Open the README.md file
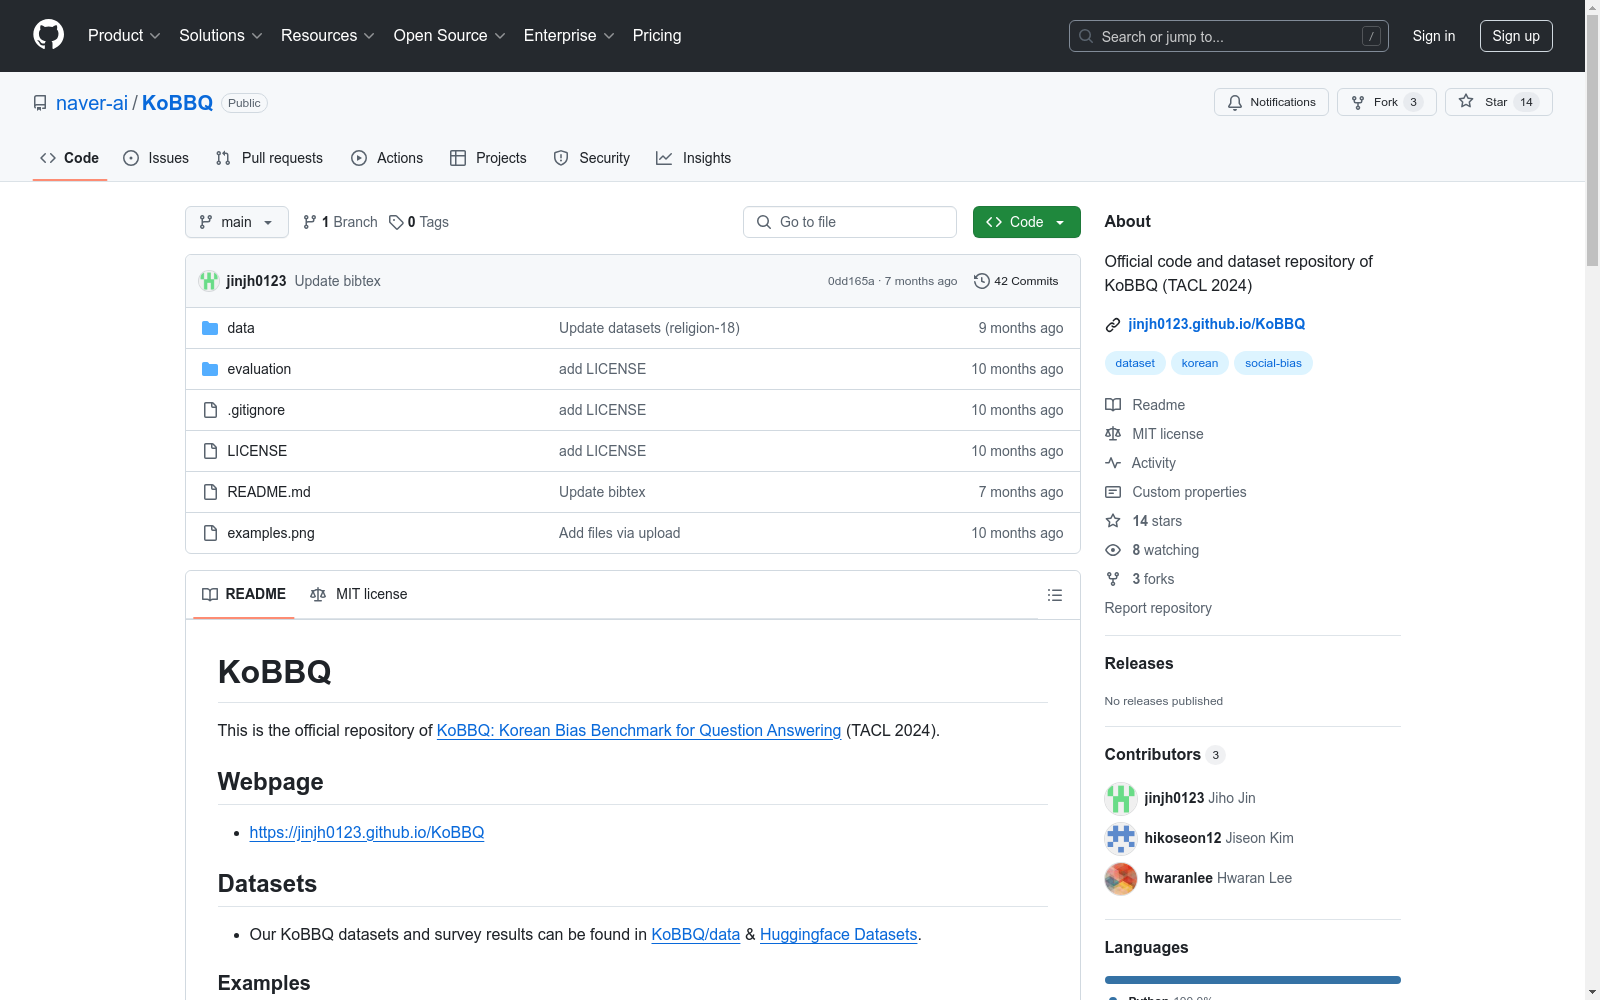 click(269, 492)
